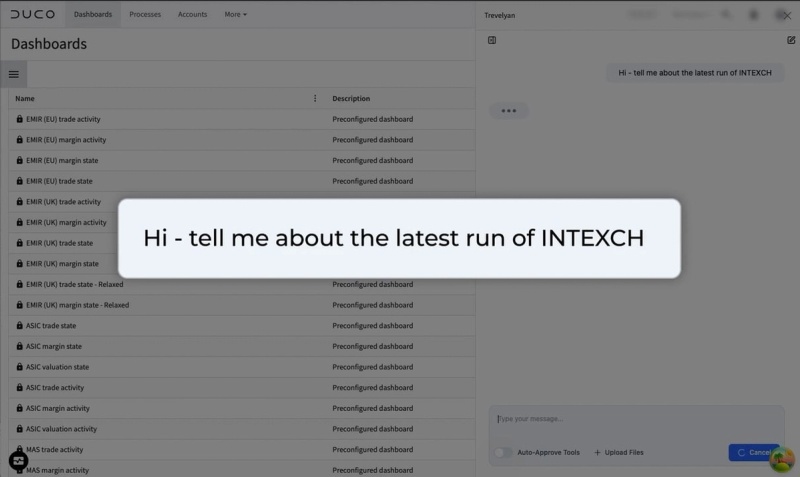The width and height of the screenshot is (800, 477).
Task: Click the DUCO logo
Action: click(33, 14)
